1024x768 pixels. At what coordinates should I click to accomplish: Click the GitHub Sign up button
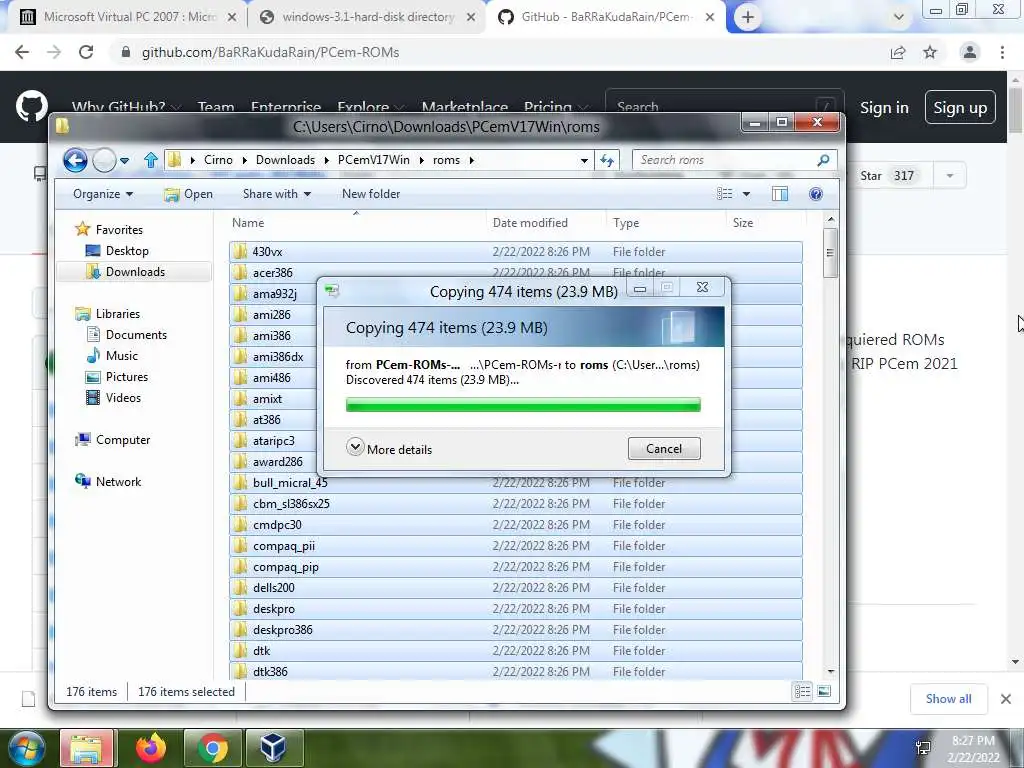click(960, 107)
